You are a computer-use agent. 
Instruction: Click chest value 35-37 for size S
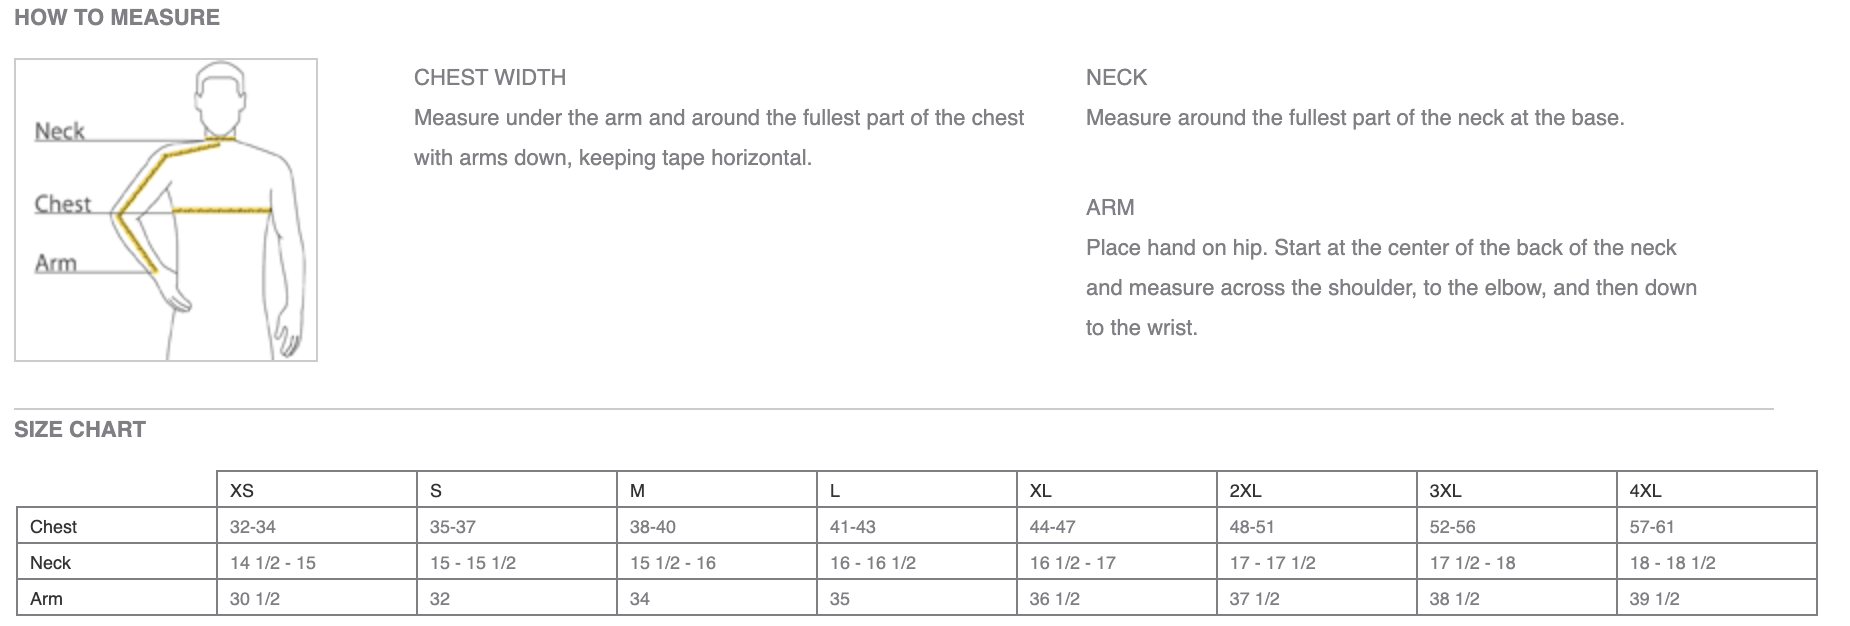pos(452,526)
